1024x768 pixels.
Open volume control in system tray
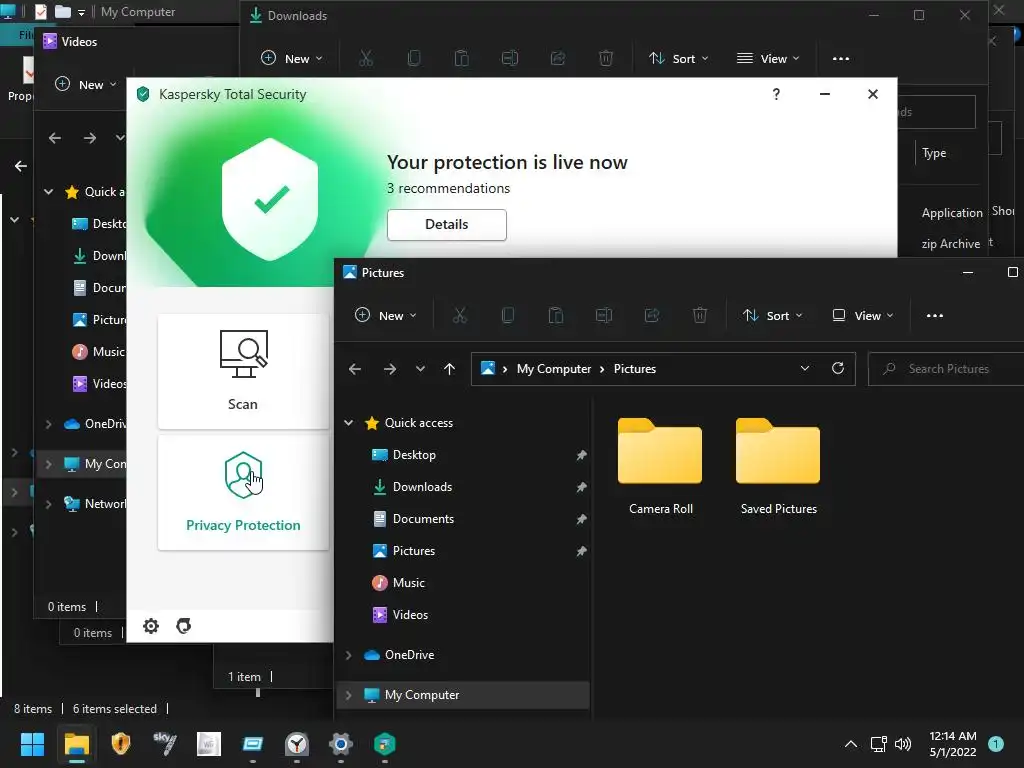(903, 744)
